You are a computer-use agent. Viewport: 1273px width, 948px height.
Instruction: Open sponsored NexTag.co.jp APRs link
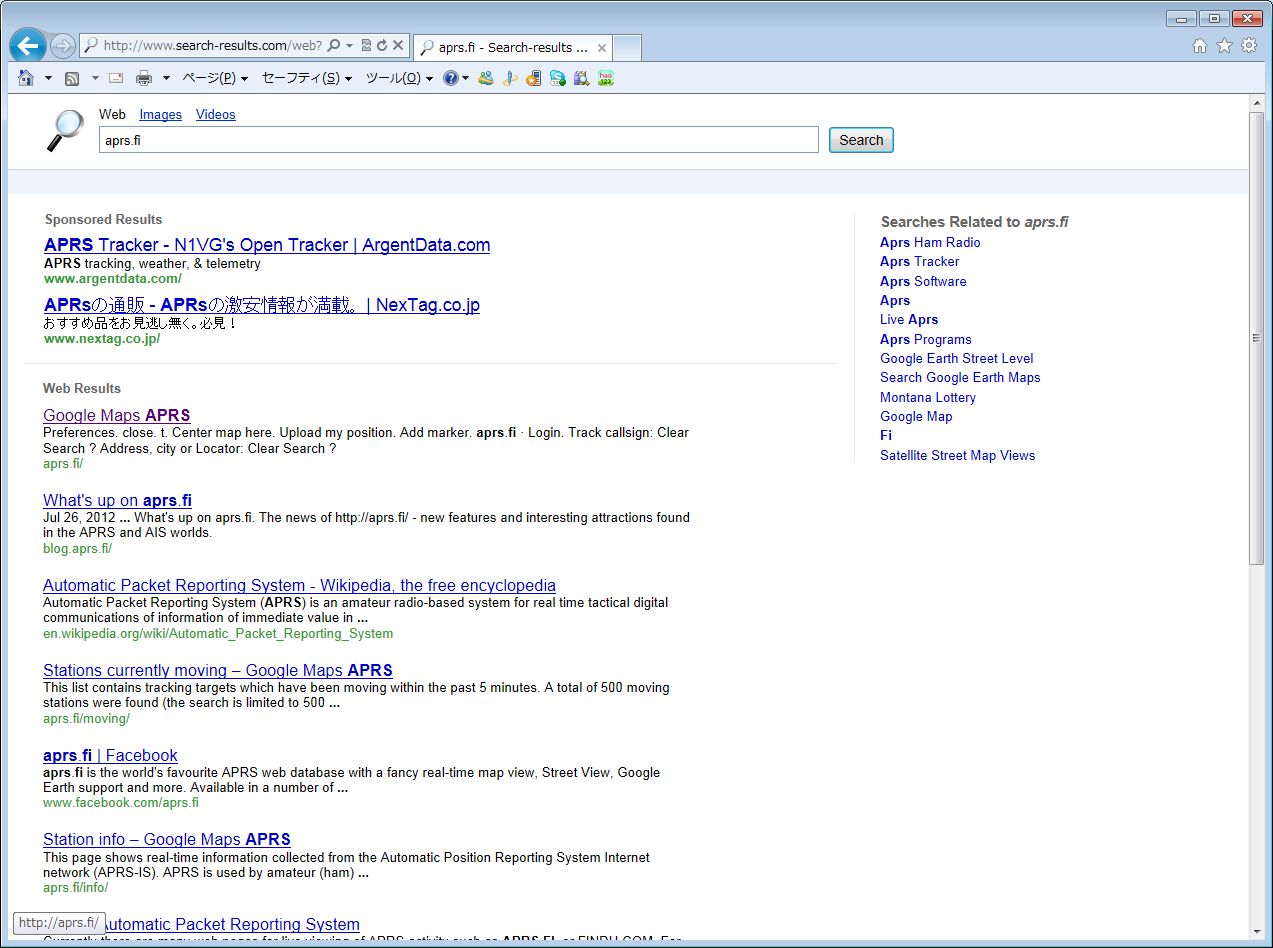(262, 305)
